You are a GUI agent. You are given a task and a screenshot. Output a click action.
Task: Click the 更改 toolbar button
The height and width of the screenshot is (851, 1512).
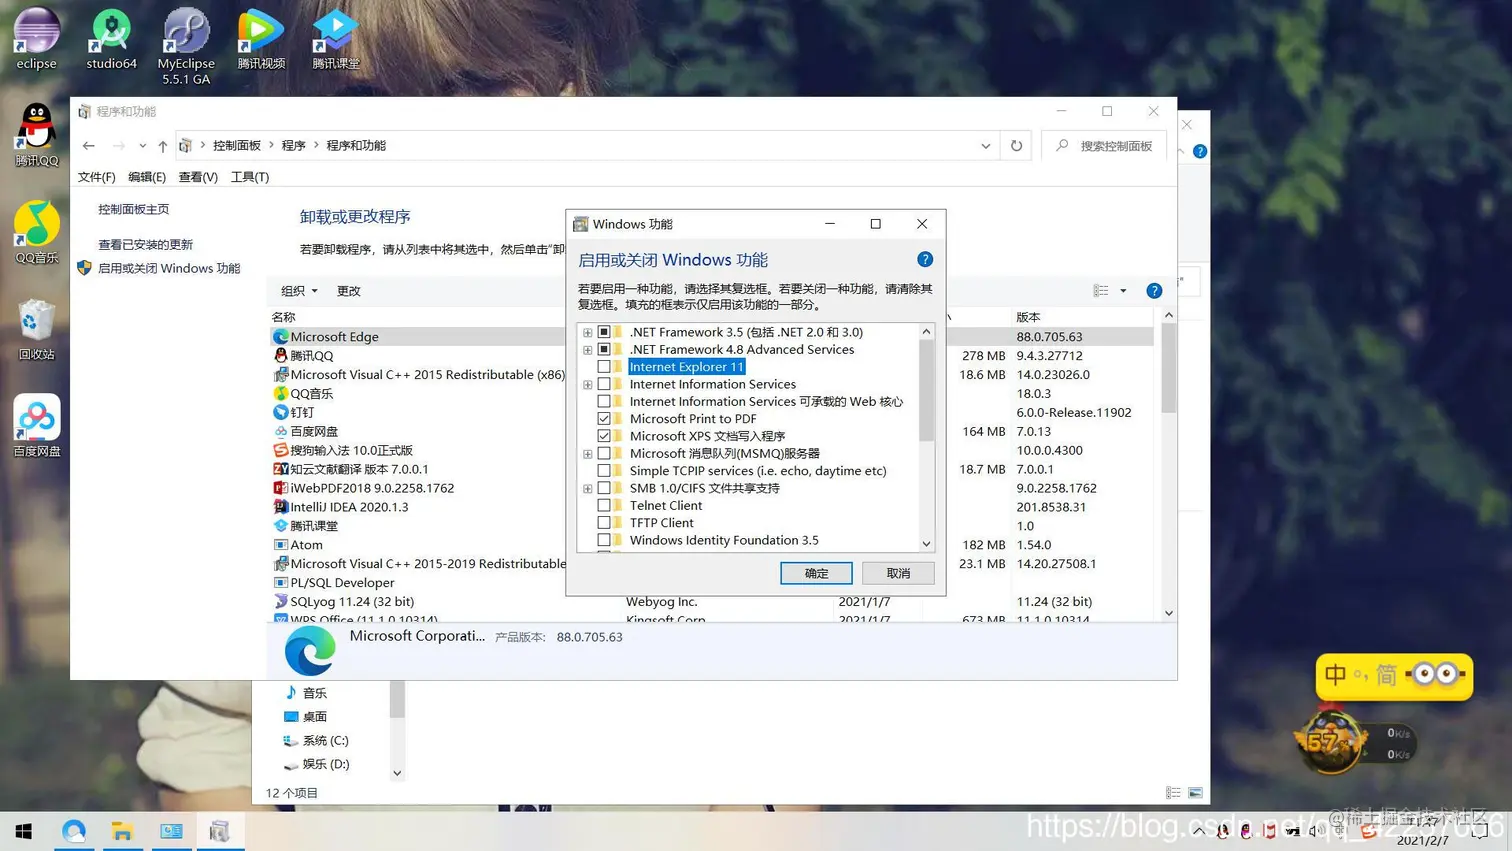(x=349, y=291)
